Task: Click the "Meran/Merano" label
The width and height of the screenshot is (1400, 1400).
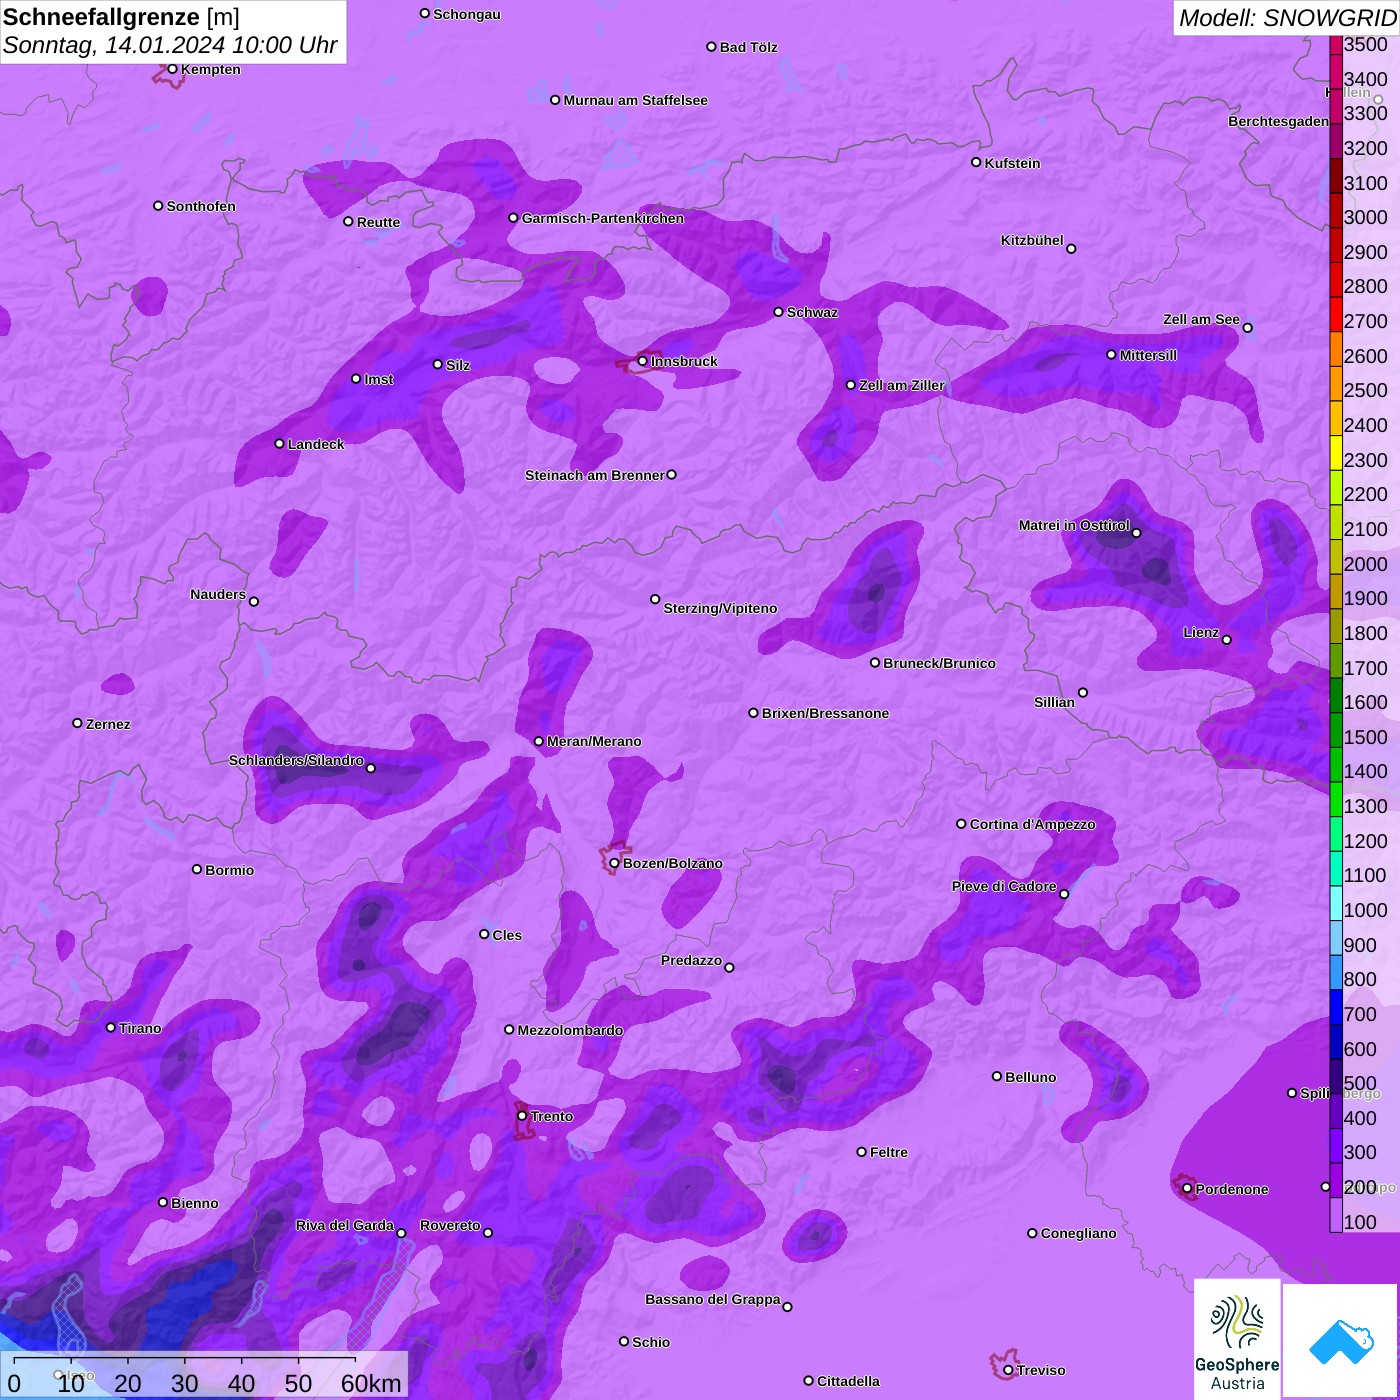Action: click(594, 741)
